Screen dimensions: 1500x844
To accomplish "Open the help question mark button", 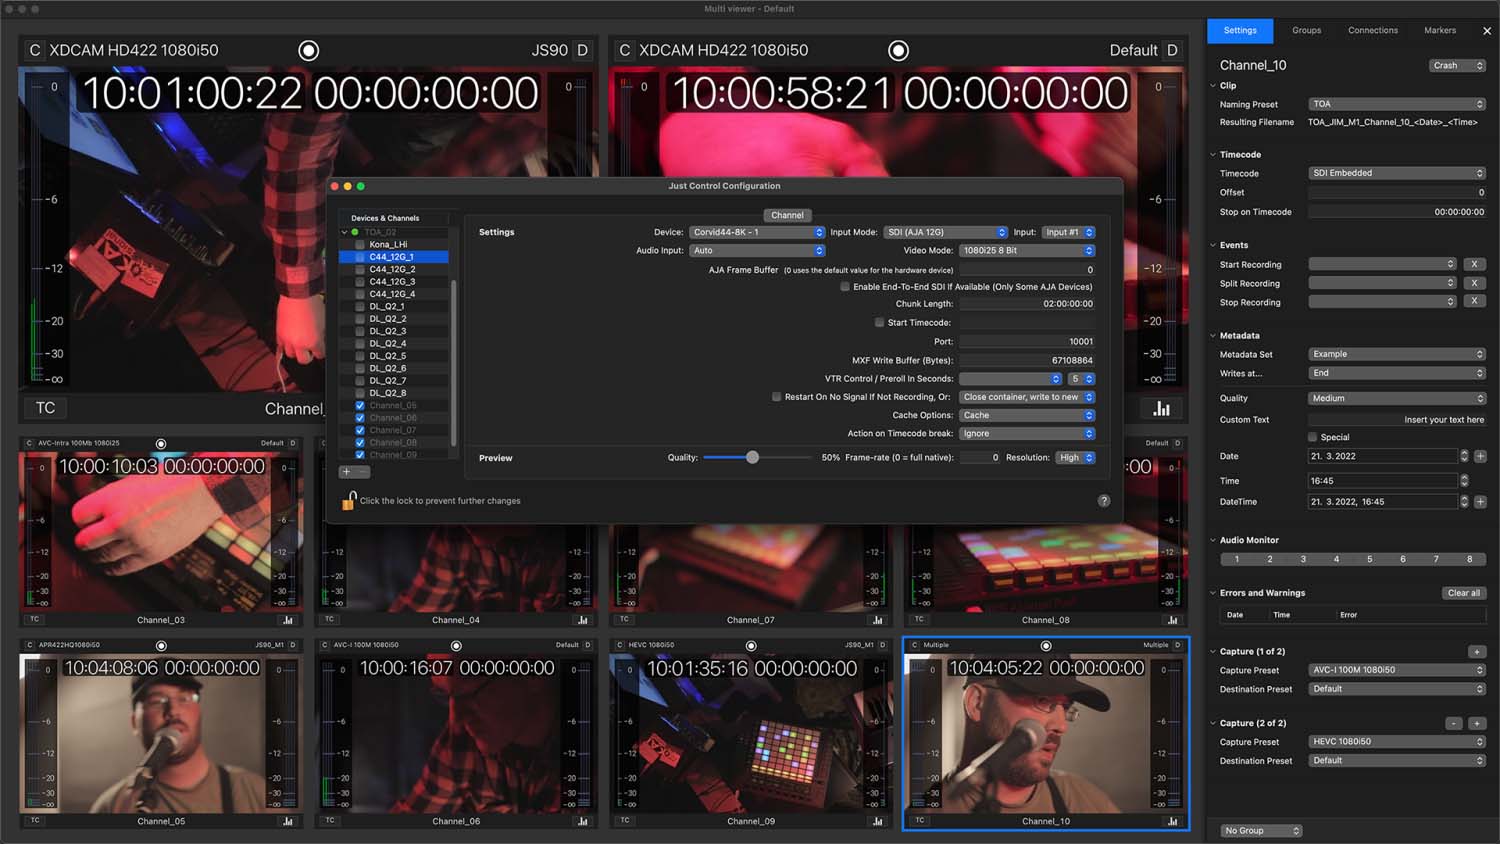I will (x=1104, y=501).
